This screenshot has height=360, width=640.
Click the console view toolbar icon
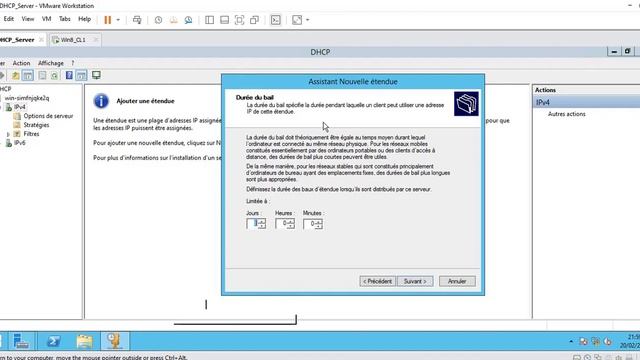[x=276, y=20]
